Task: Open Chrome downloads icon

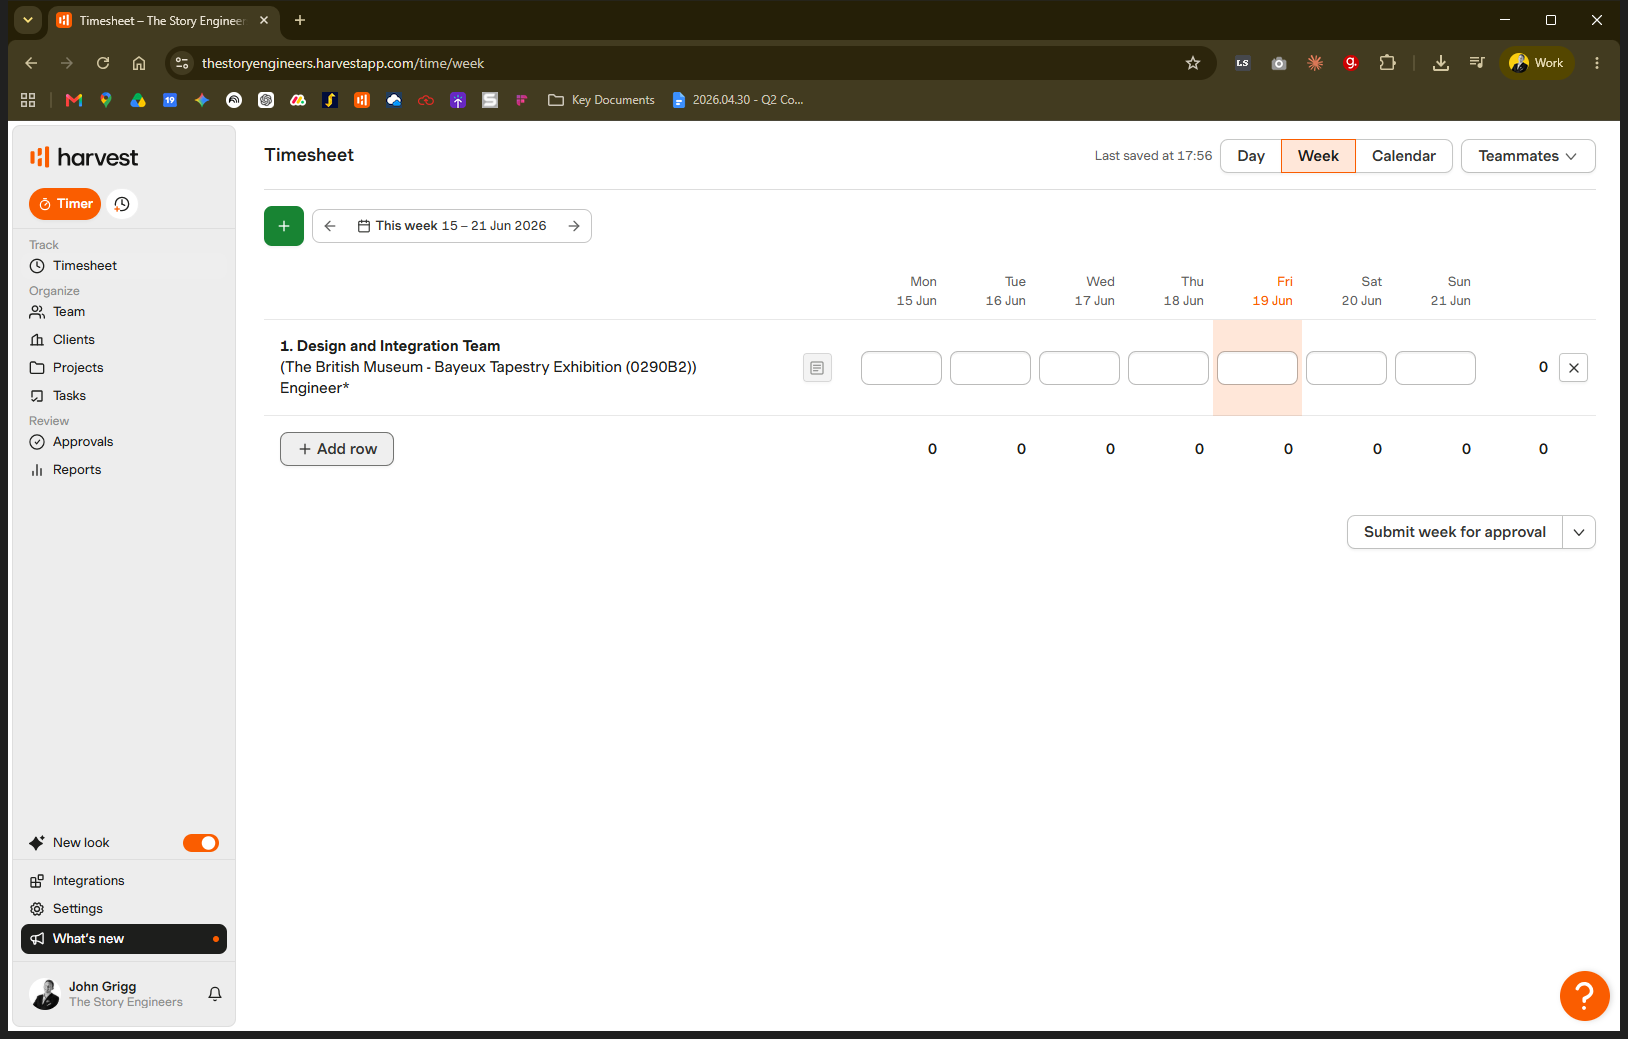Action: click(x=1441, y=63)
